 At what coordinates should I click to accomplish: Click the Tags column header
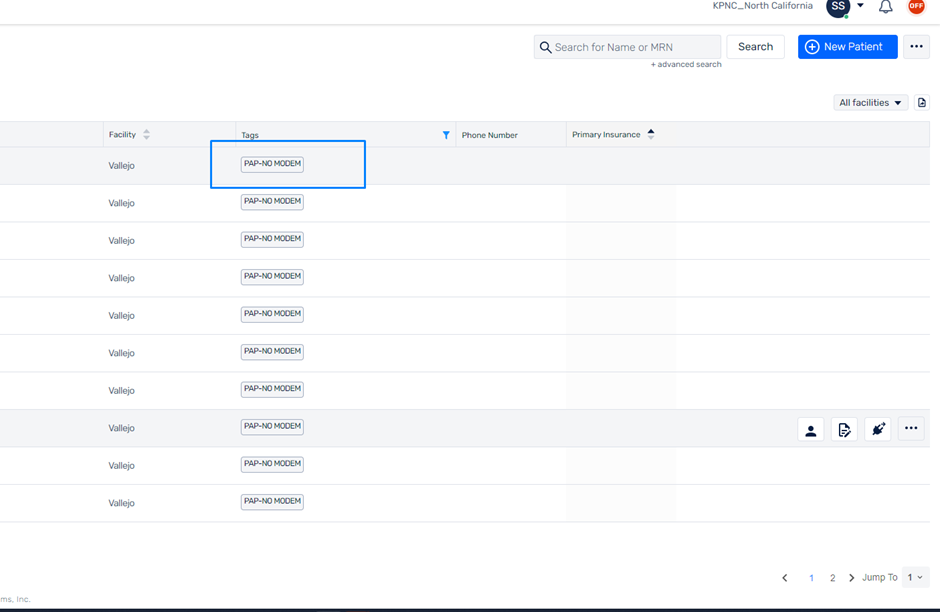click(x=249, y=135)
